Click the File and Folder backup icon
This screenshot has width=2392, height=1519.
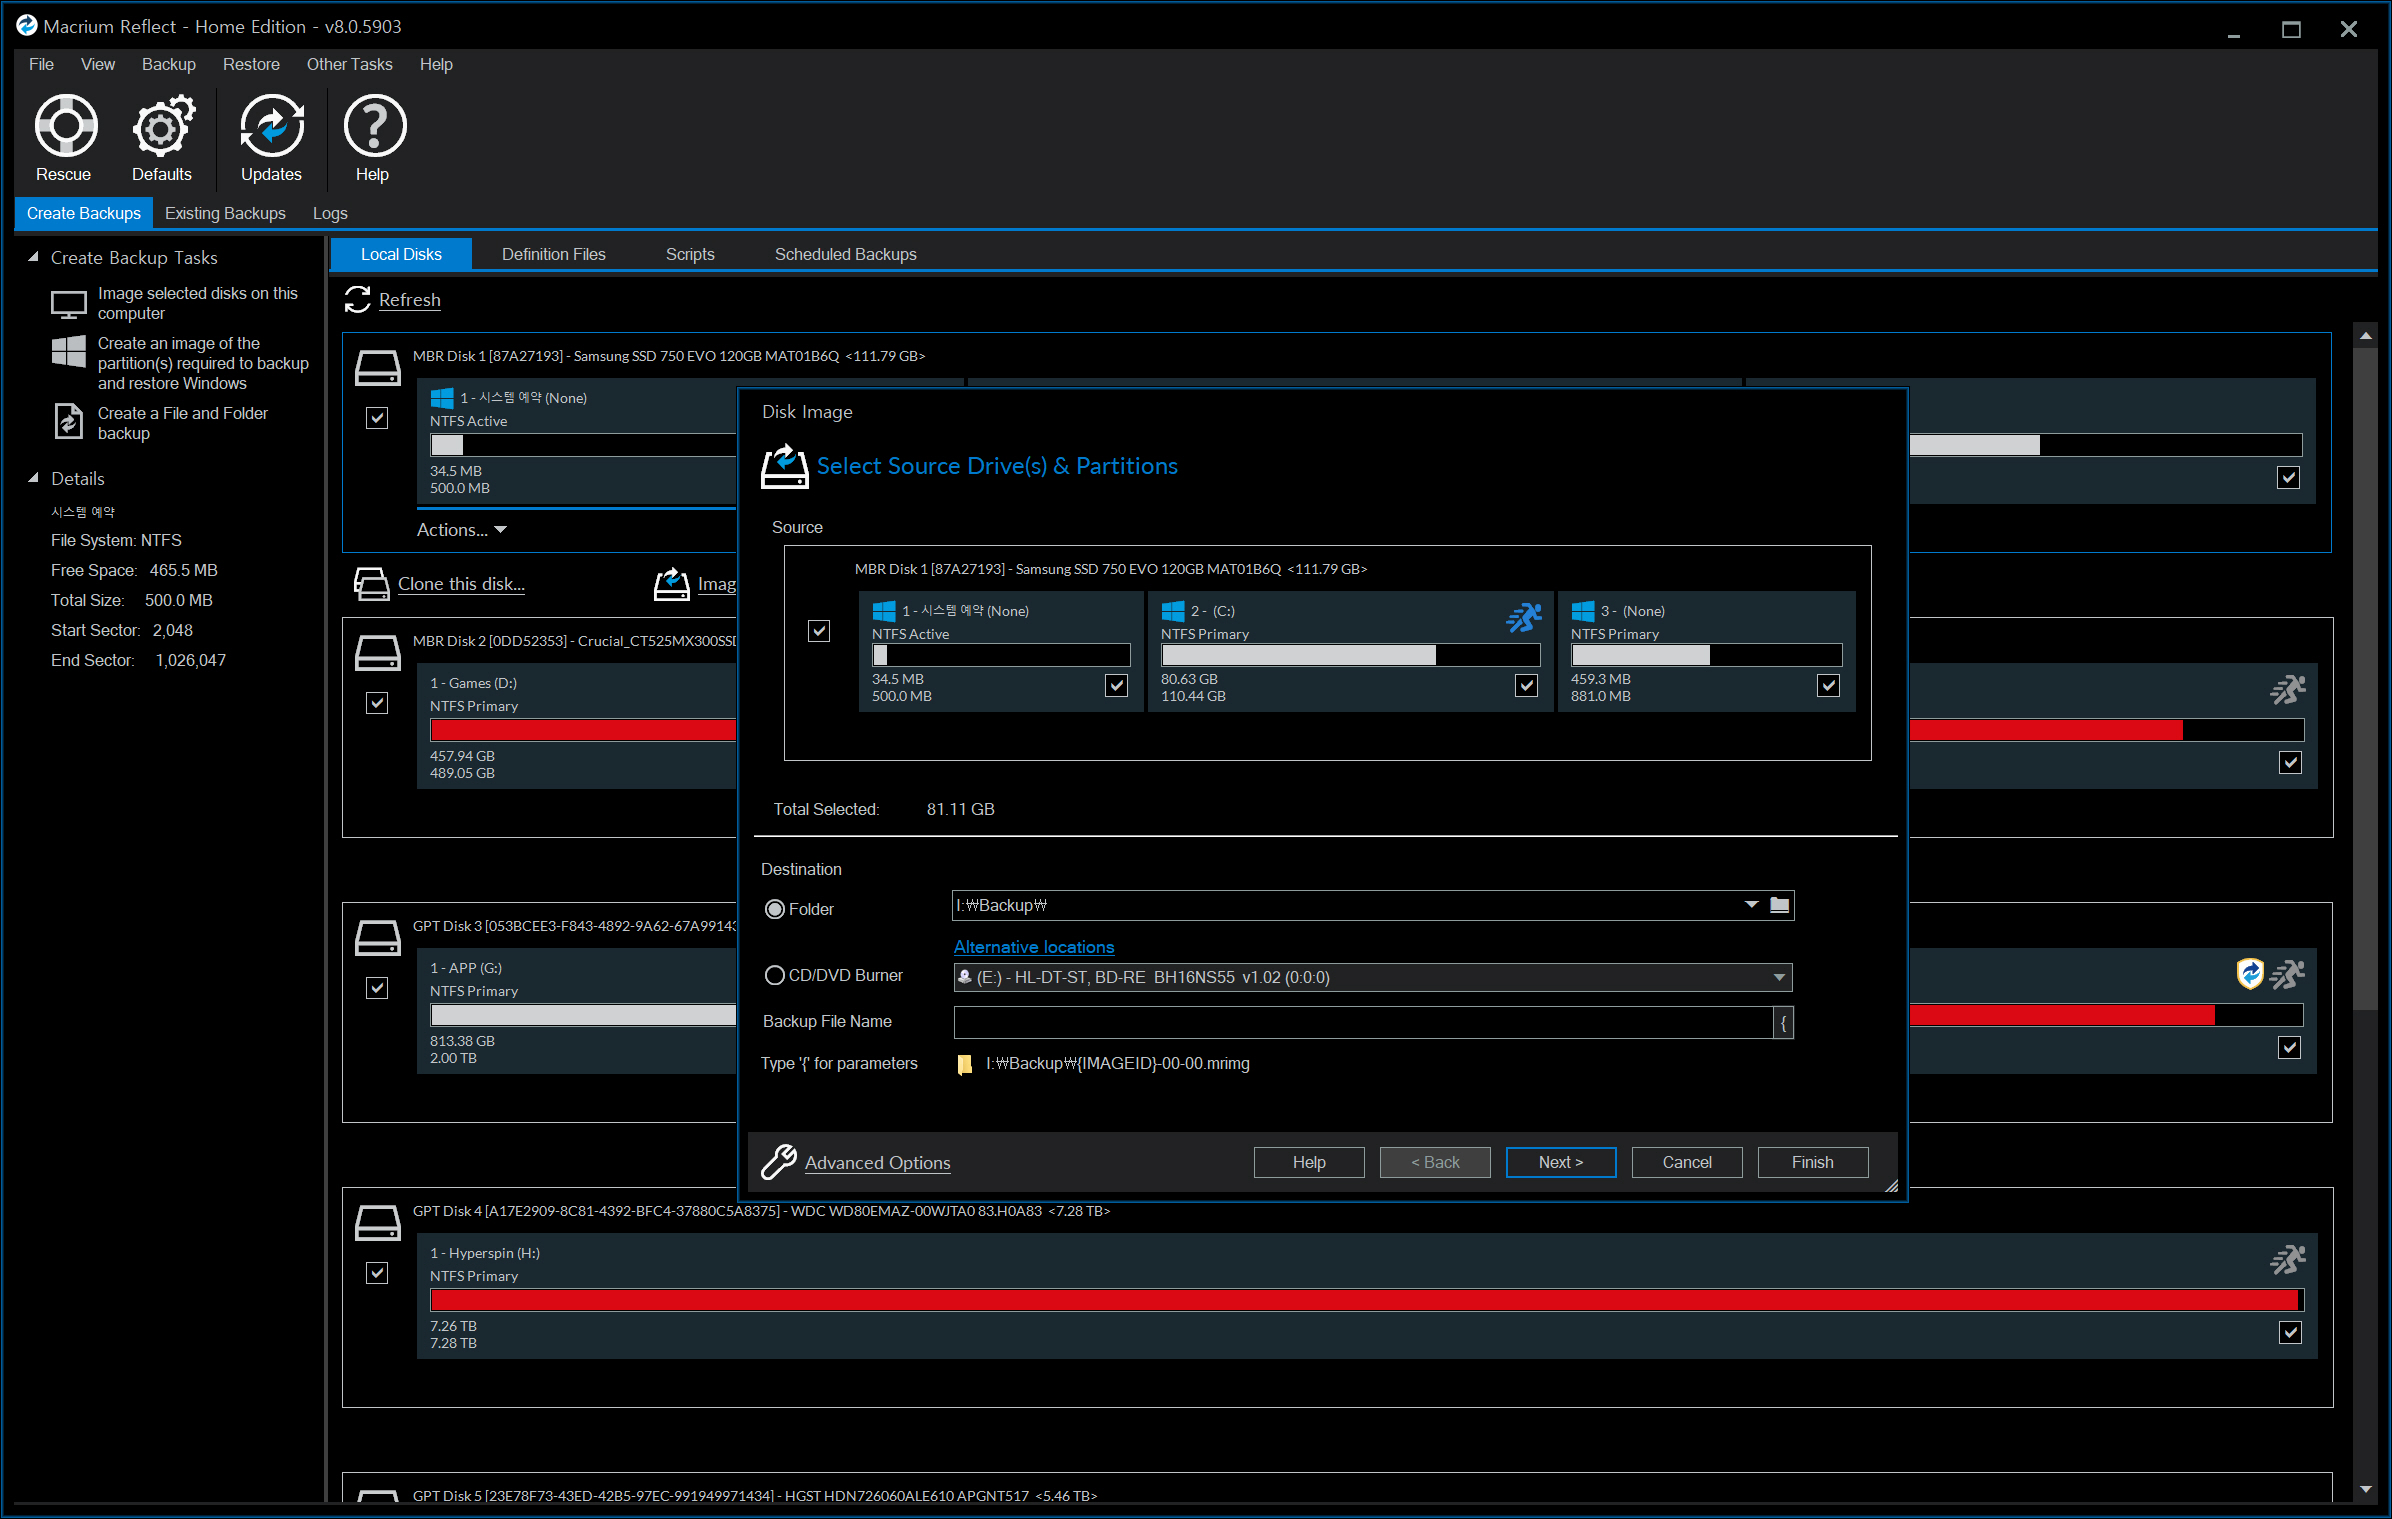point(69,421)
